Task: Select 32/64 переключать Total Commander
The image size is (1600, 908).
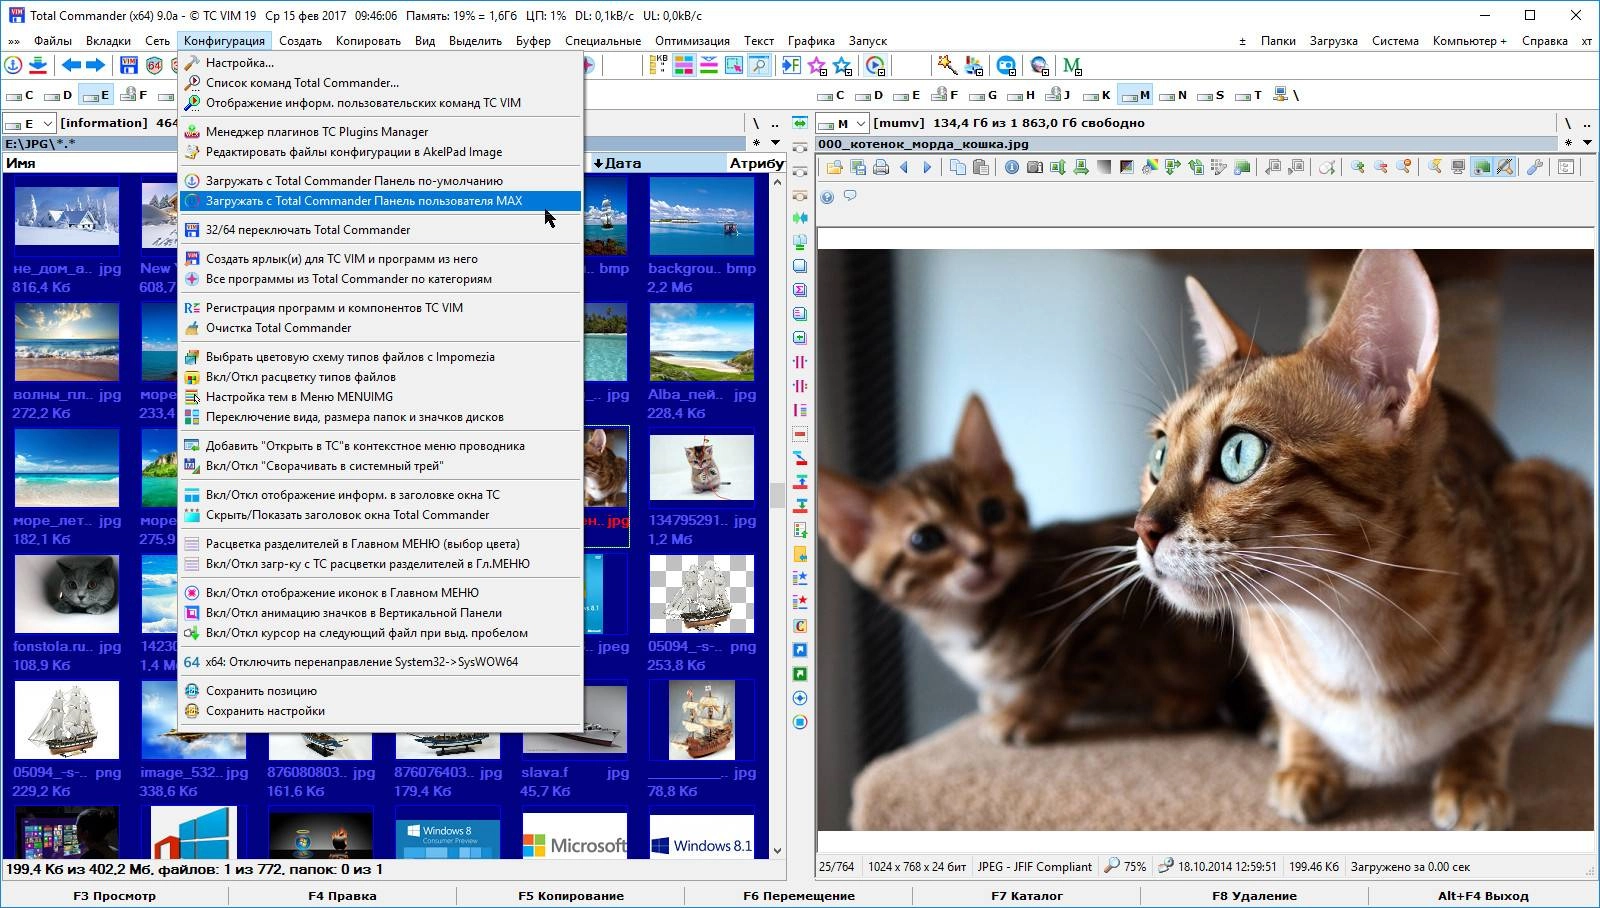Action: pos(307,230)
